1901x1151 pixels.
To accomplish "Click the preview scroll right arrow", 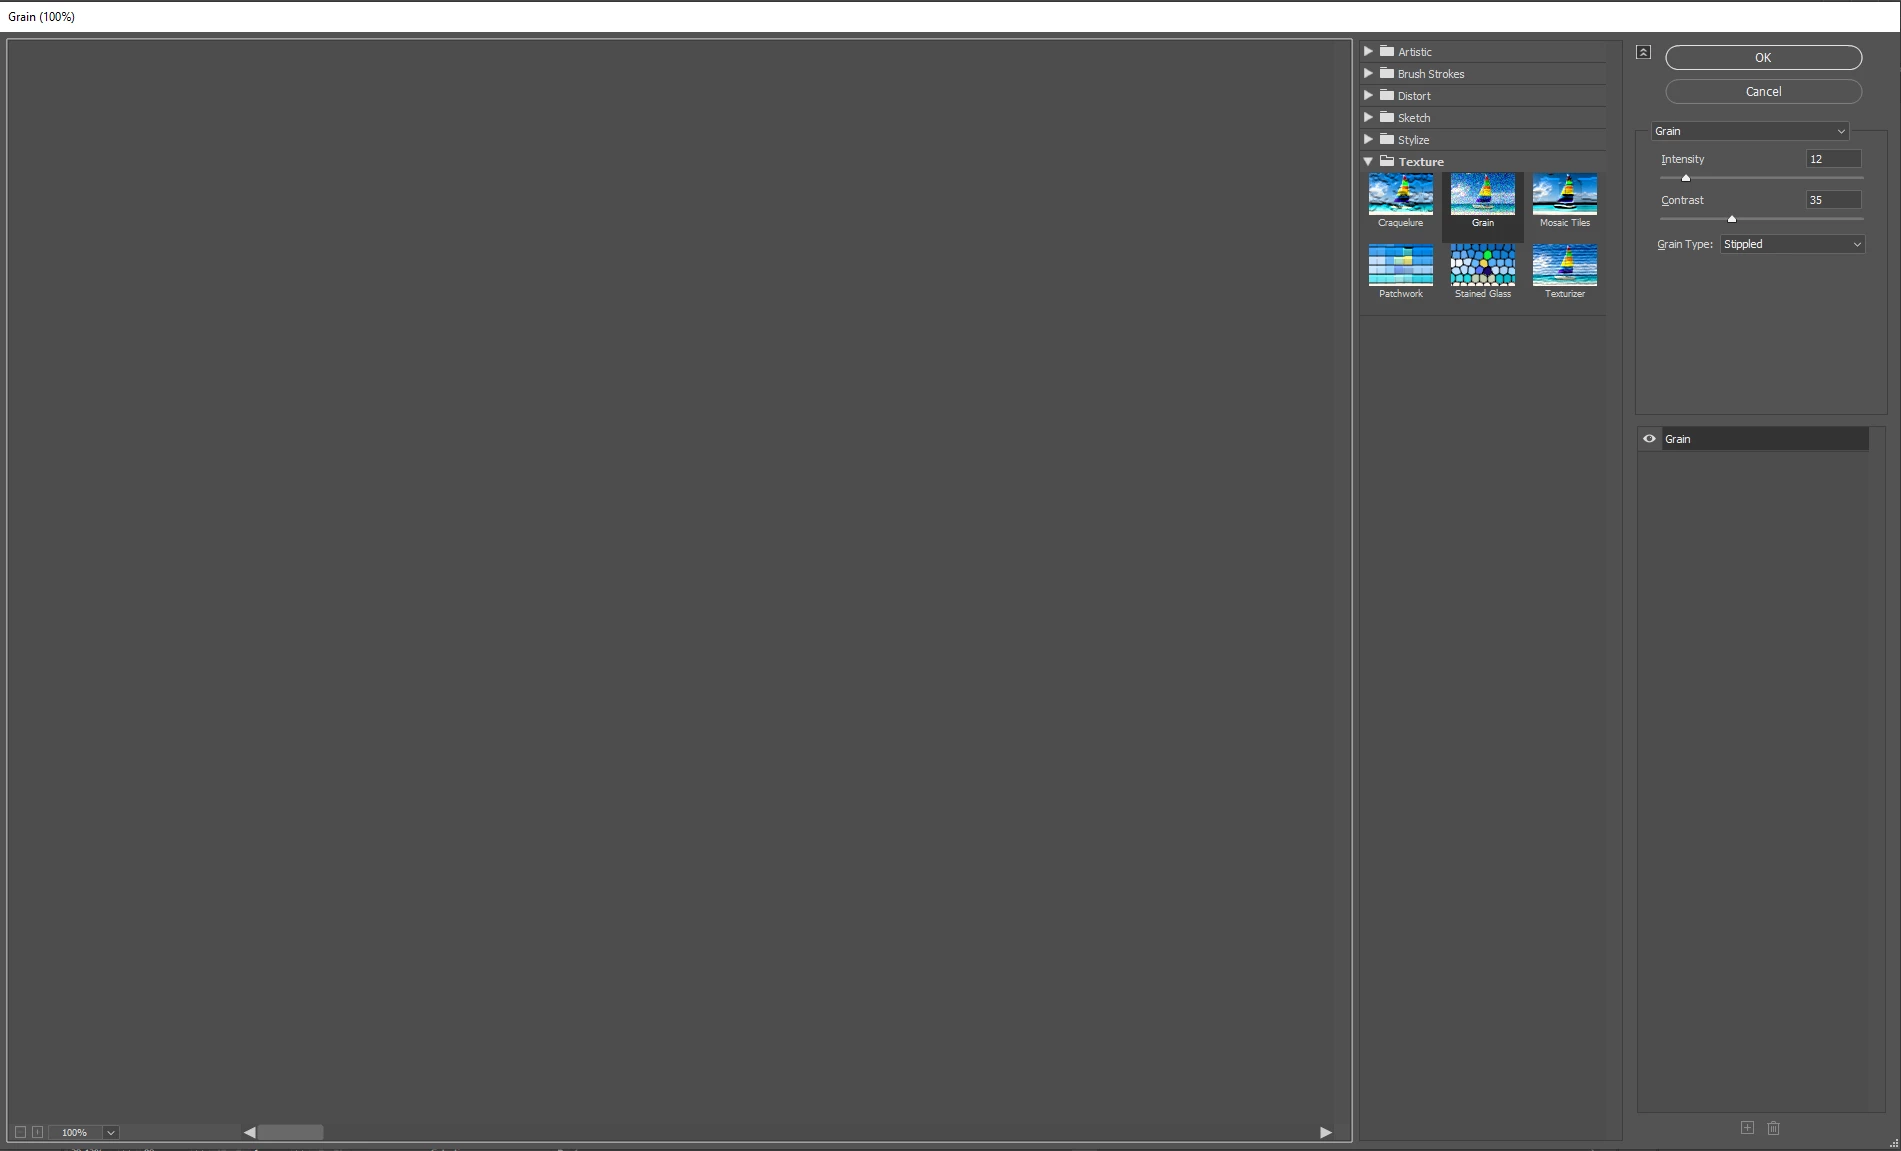I will pos(1326,1132).
